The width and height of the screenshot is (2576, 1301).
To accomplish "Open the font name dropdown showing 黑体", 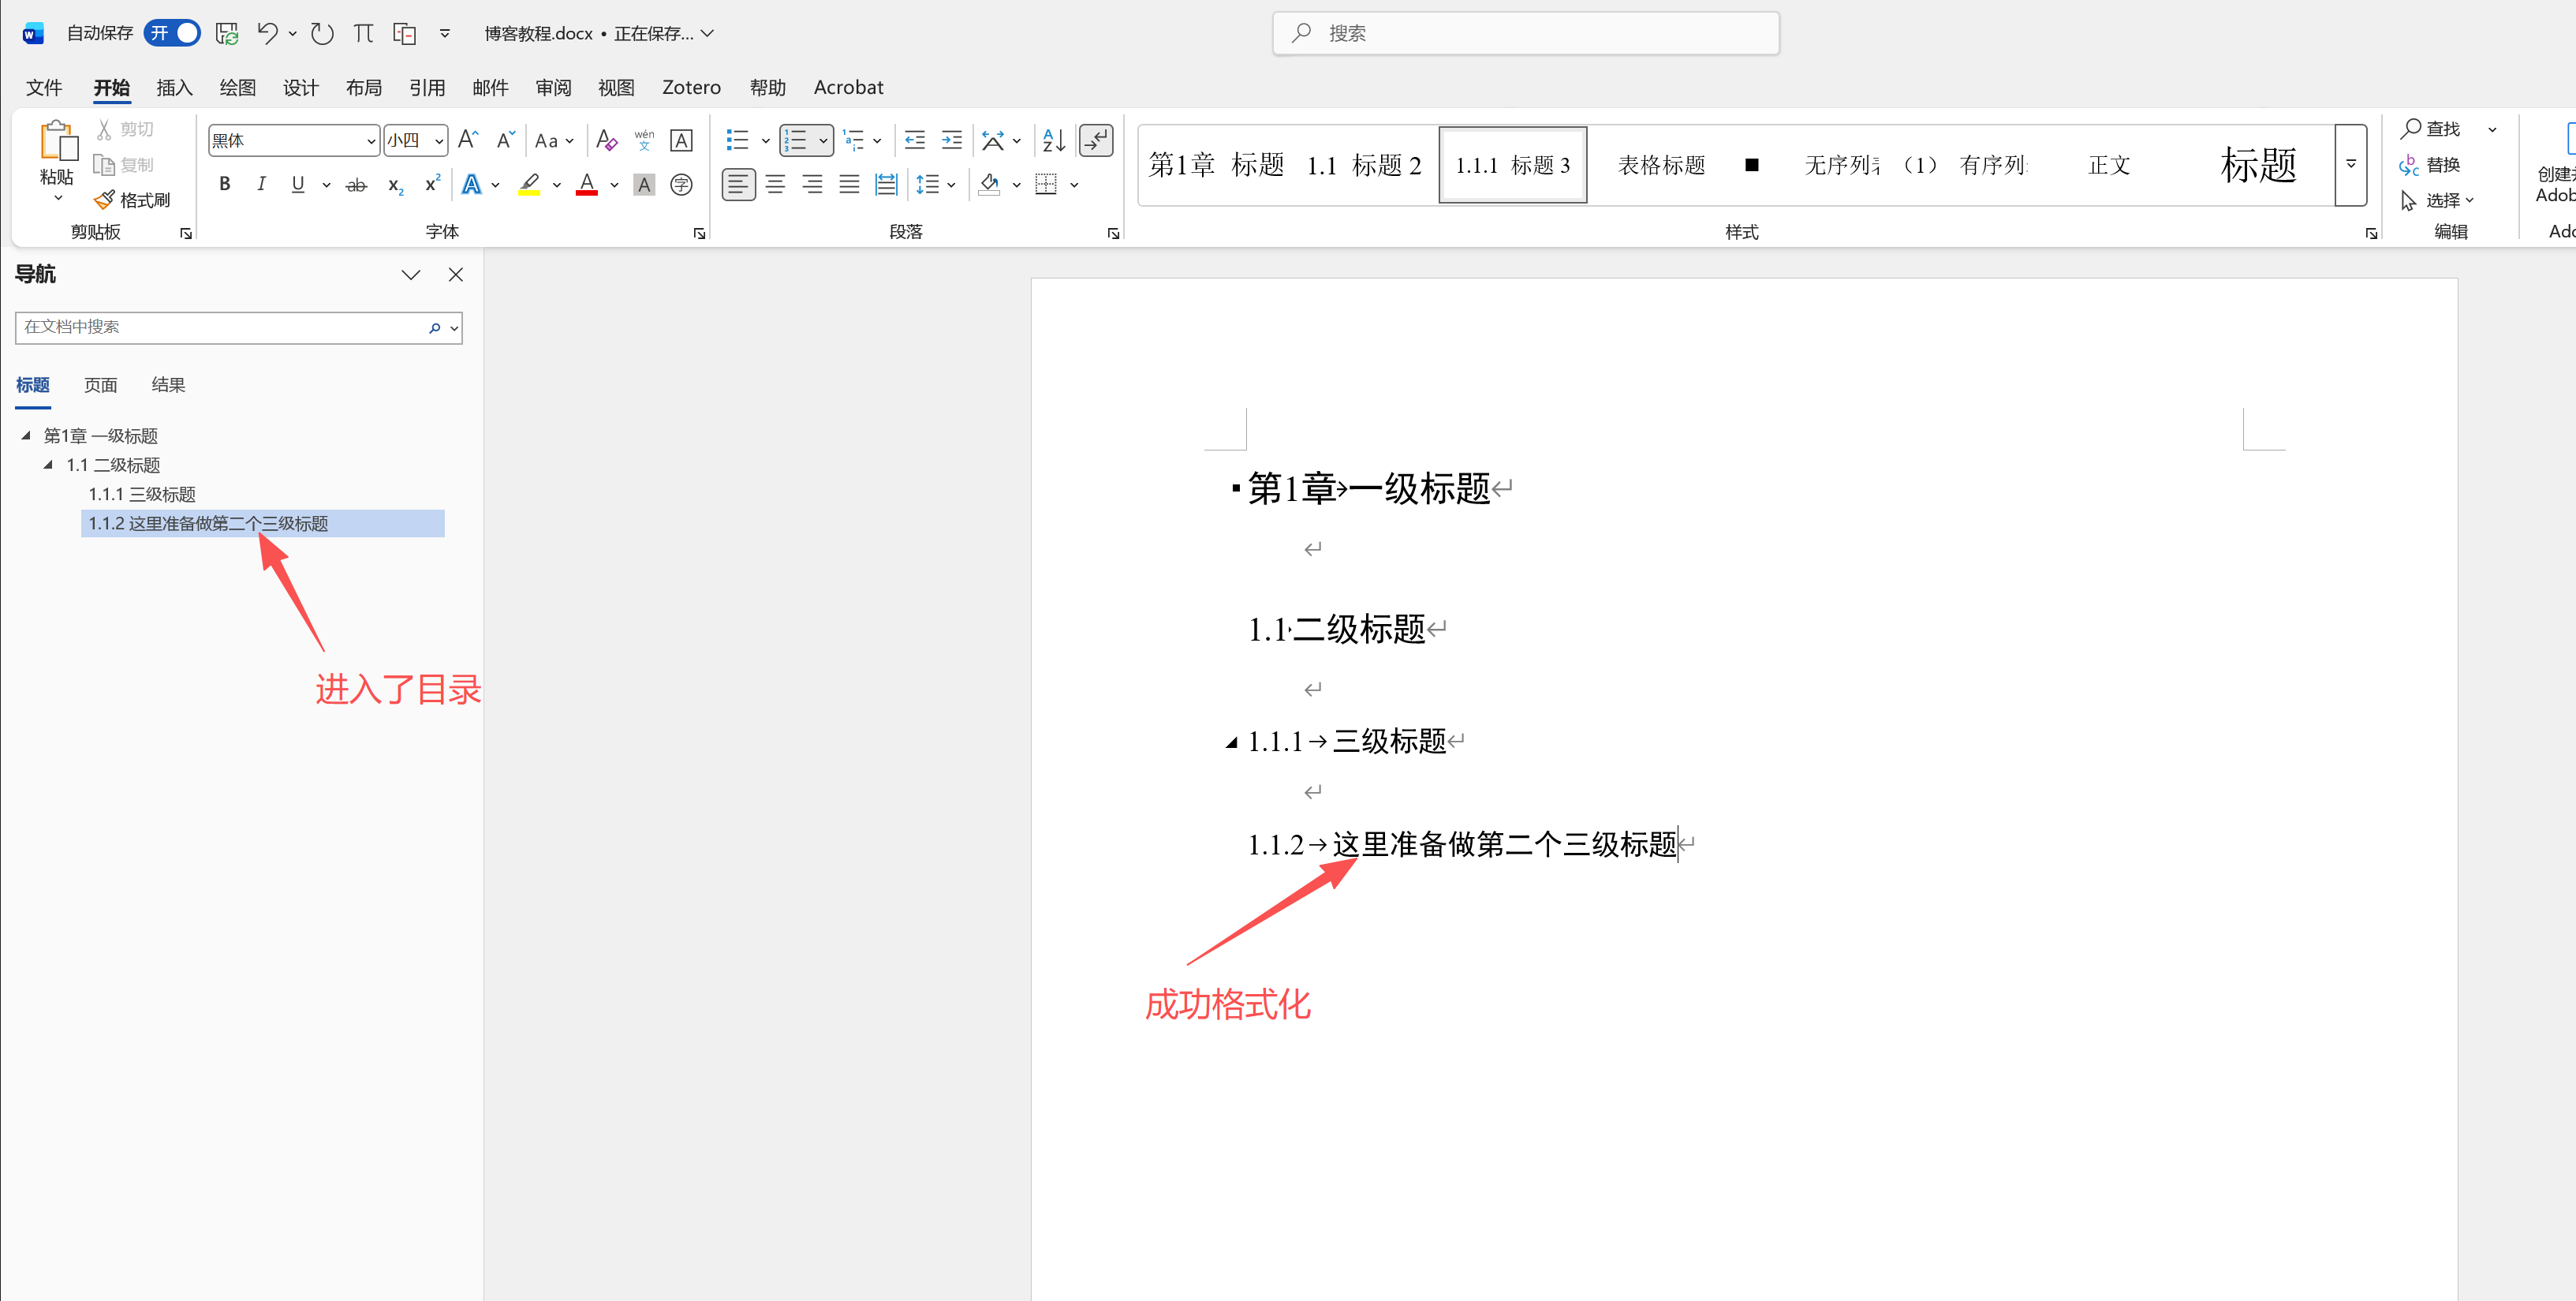I will 371,141.
